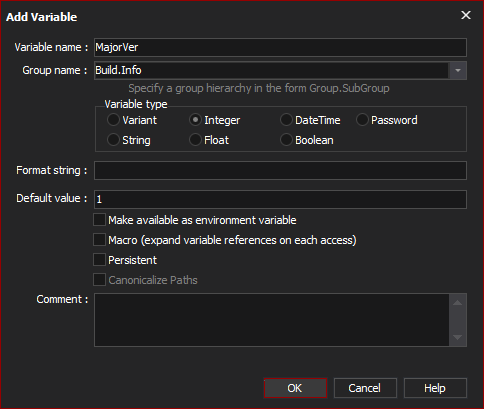Click inside the Format string field
This screenshot has width=484, height=409.
pyautogui.click(x=280, y=171)
